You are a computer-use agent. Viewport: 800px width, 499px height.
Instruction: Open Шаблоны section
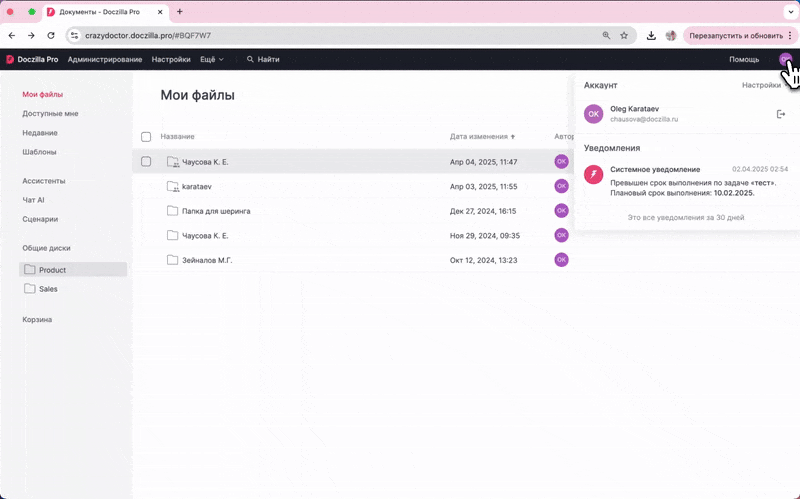pos(39,152)
